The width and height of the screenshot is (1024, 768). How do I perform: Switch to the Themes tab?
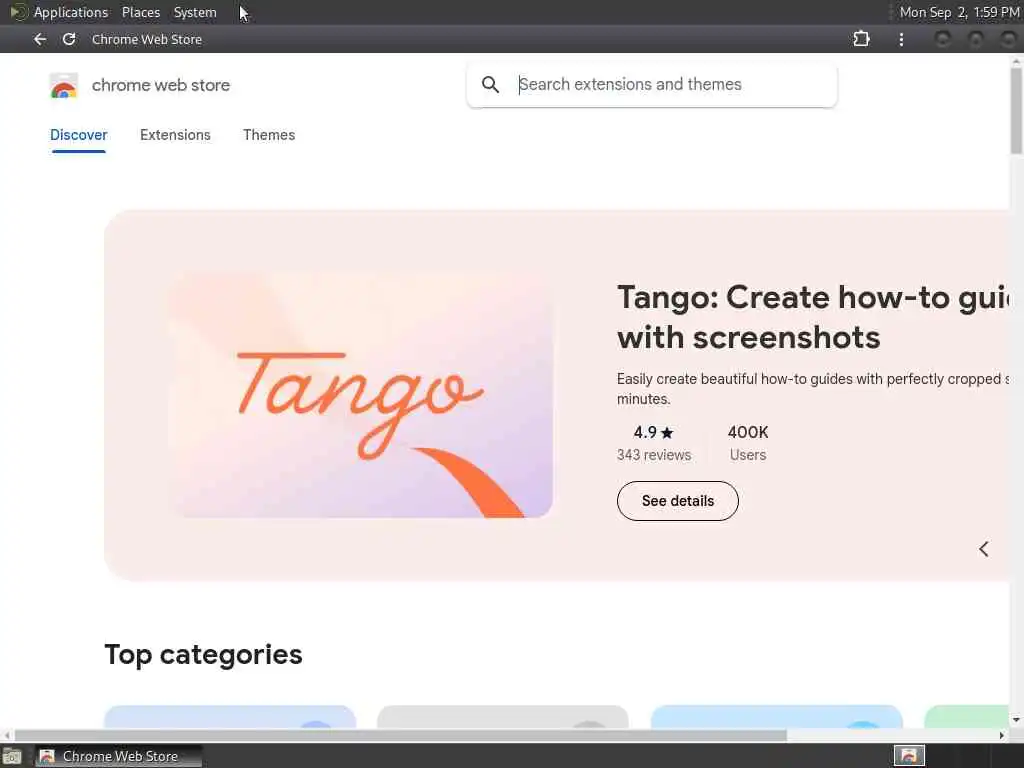coord(269,135)
